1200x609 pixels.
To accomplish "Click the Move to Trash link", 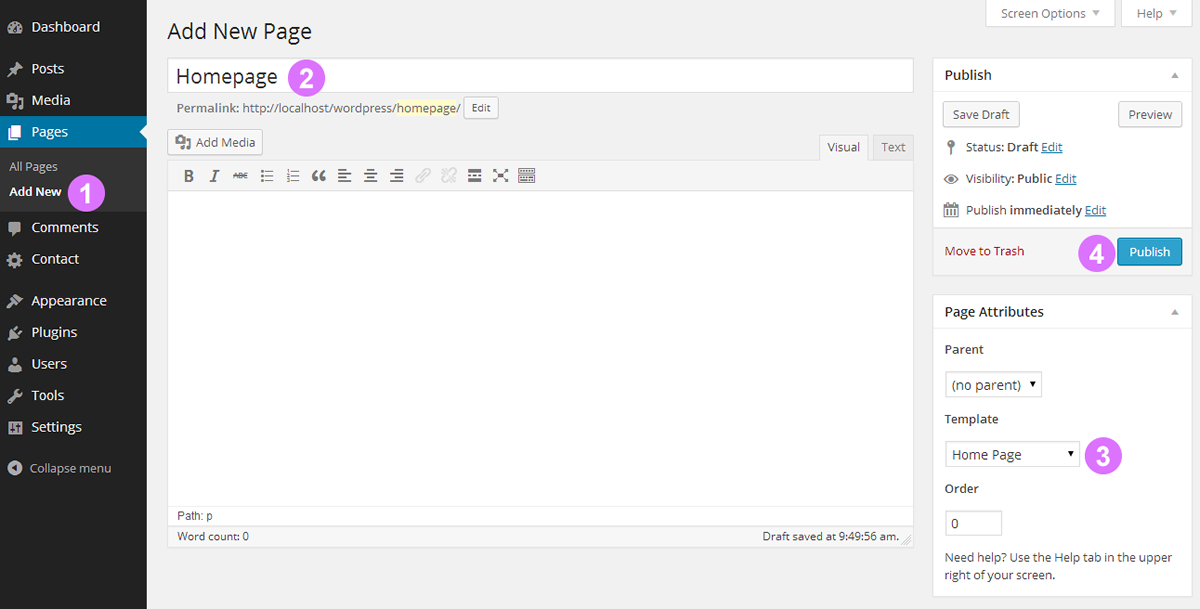I will [984, 251].
